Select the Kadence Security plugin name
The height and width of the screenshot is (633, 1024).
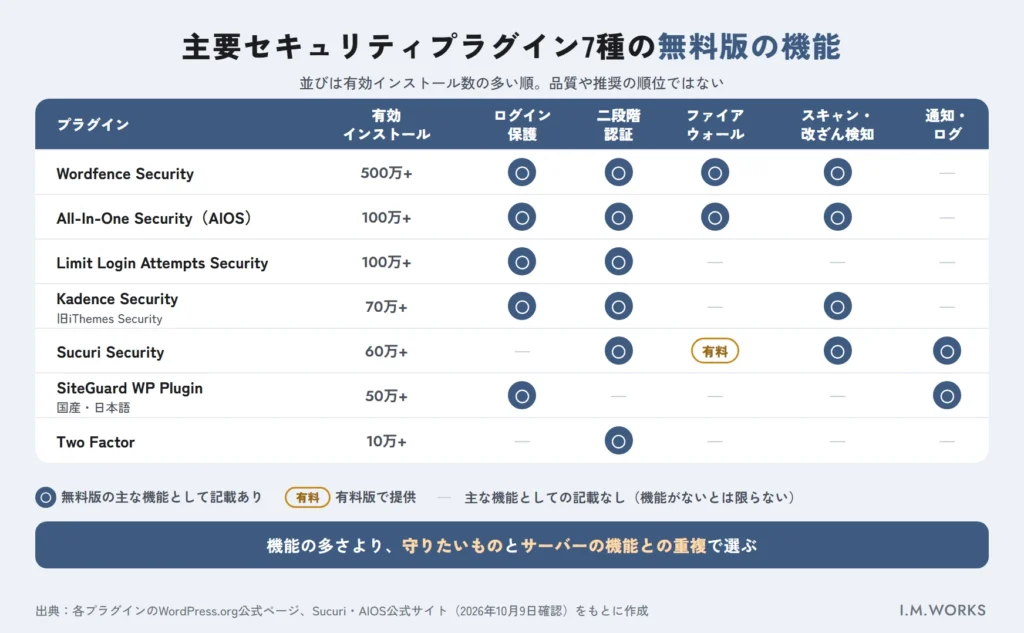117,299
